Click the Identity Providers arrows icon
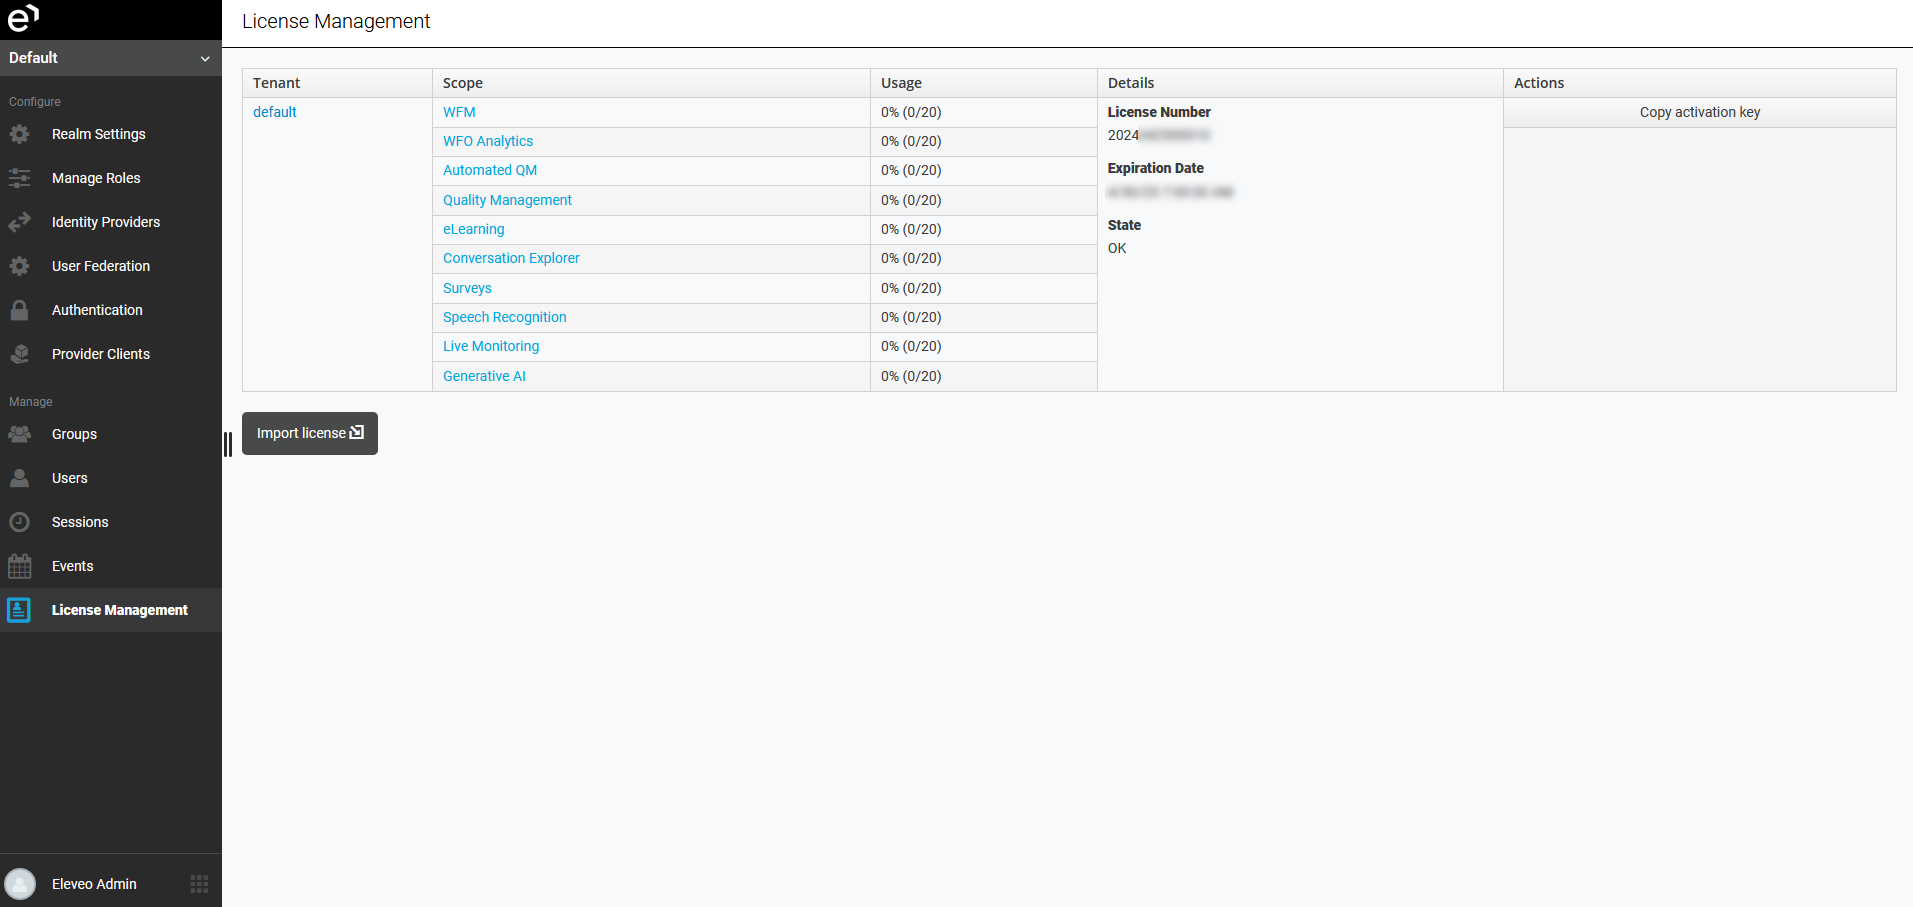The height and width of the screenshot is (907, 1913). pos(19,222)
